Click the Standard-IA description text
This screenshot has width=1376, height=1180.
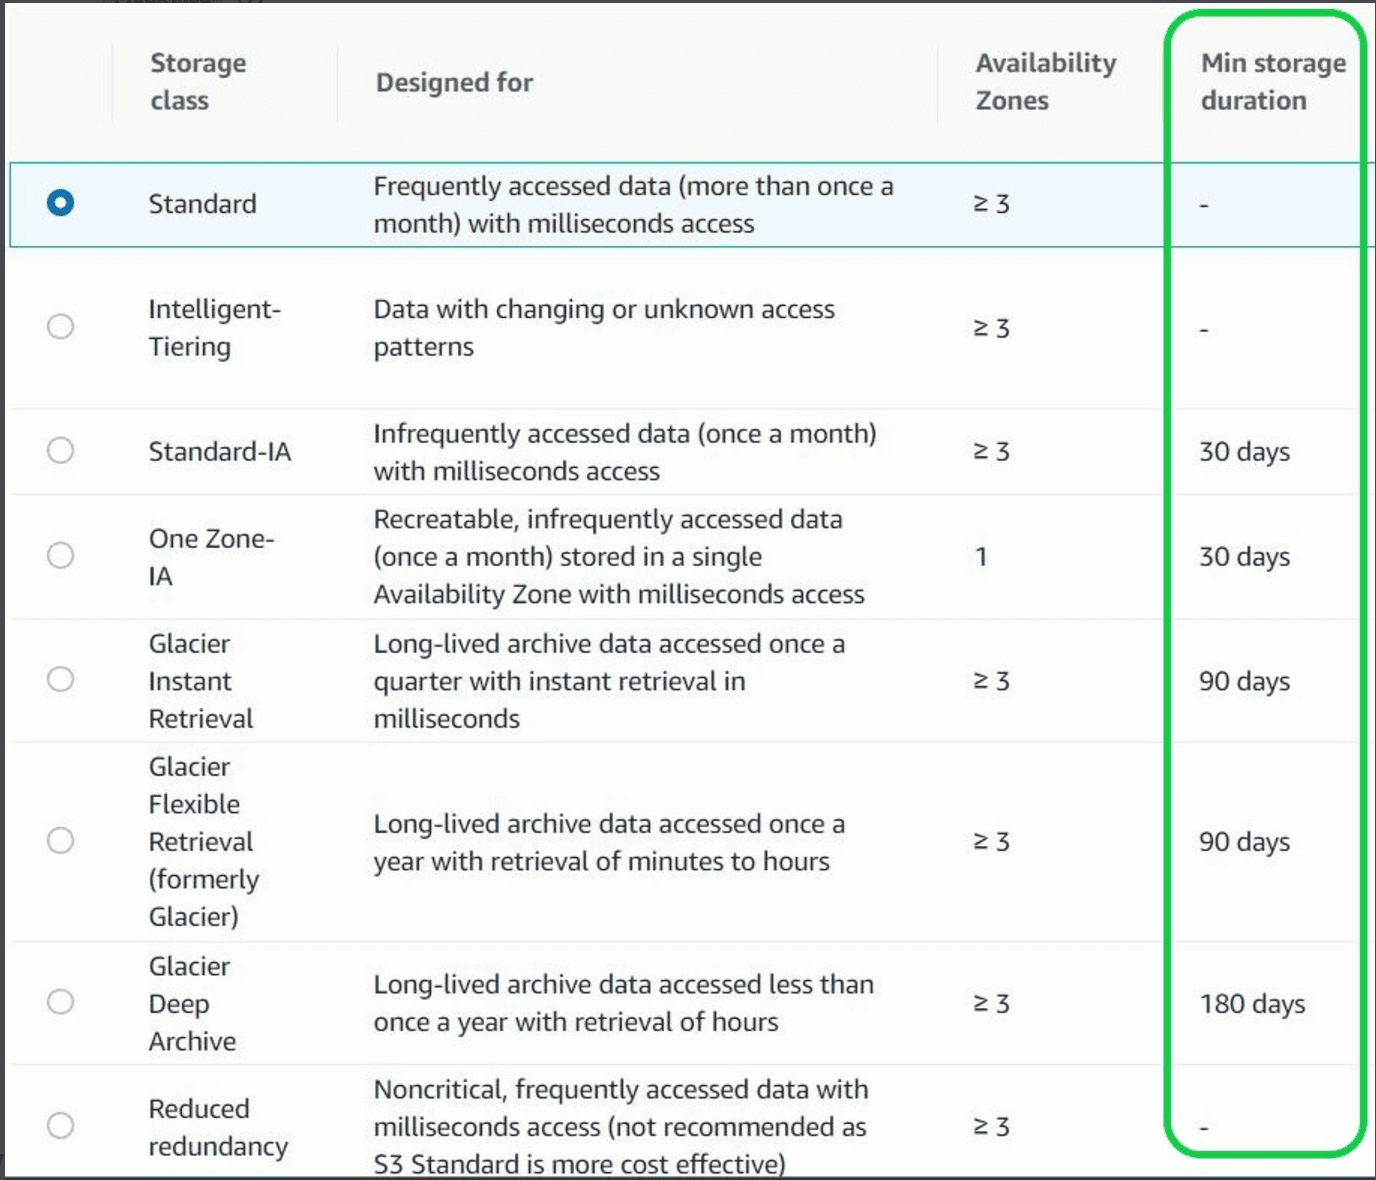[625, 452]
